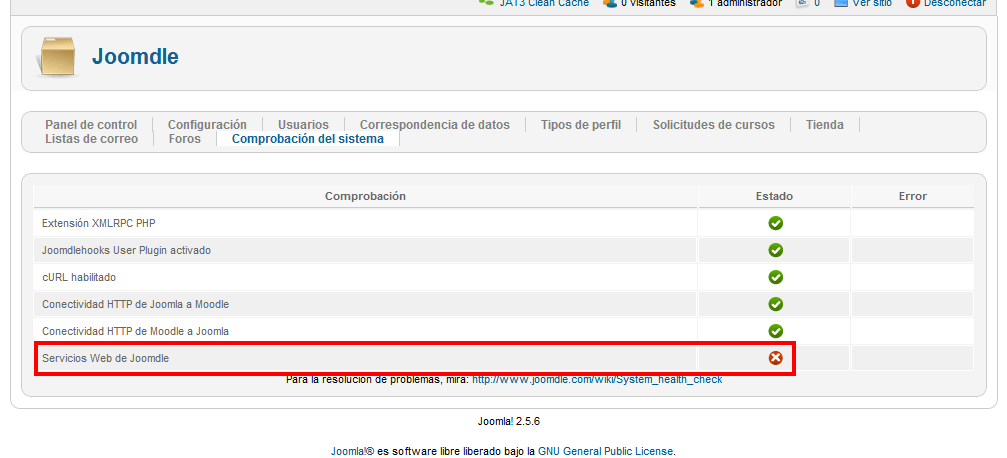
Task: Go to Correspondencia de datos tab
Action: pyautogui.click(x=434, y=125)
